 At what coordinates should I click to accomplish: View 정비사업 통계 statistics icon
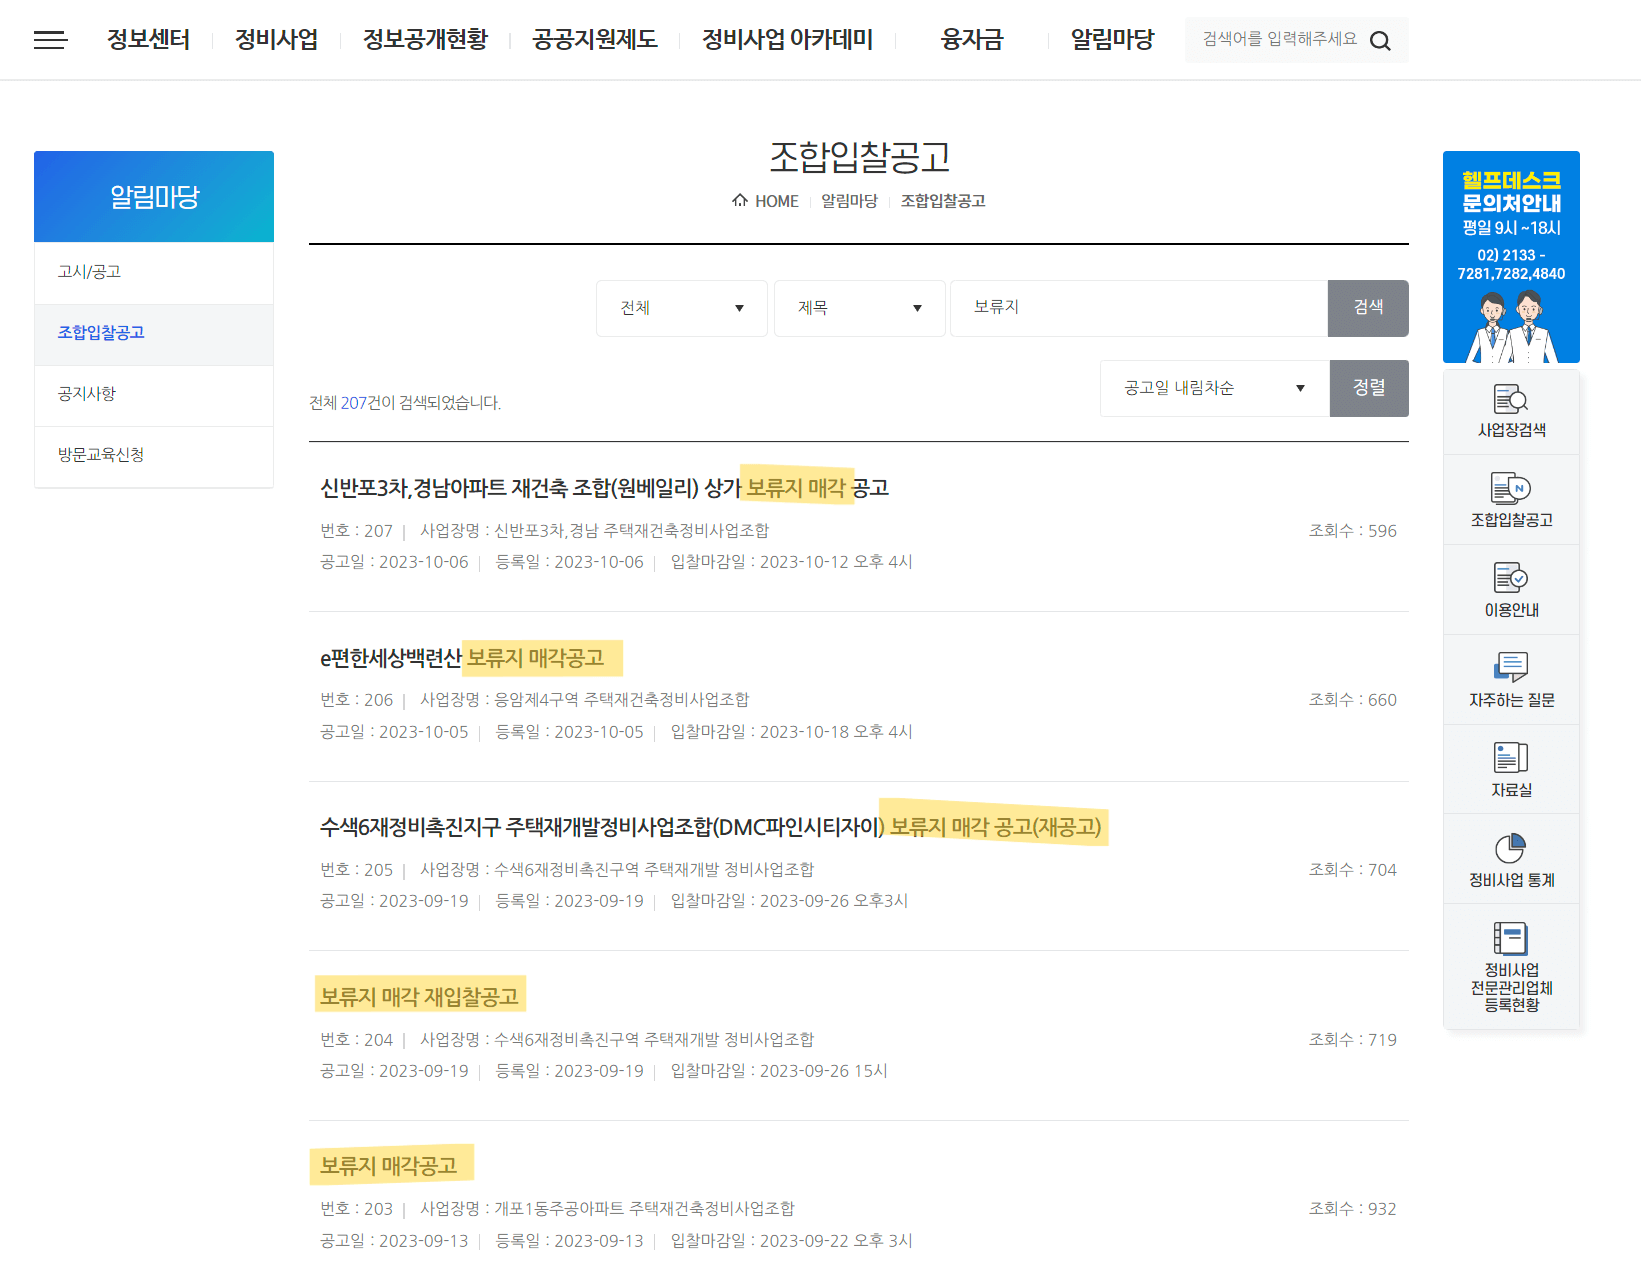[x=1510, y=858]
